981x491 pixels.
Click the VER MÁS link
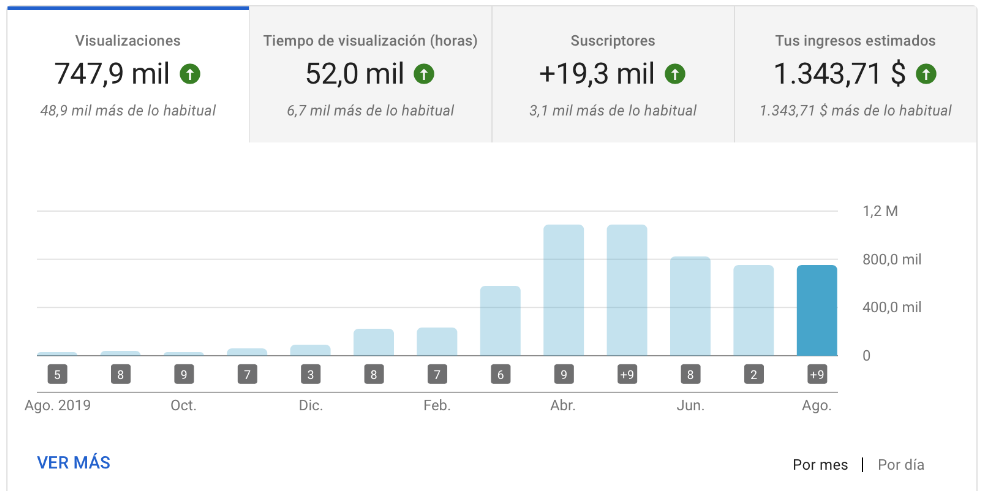pyautogui.click(x=73, y=463)
